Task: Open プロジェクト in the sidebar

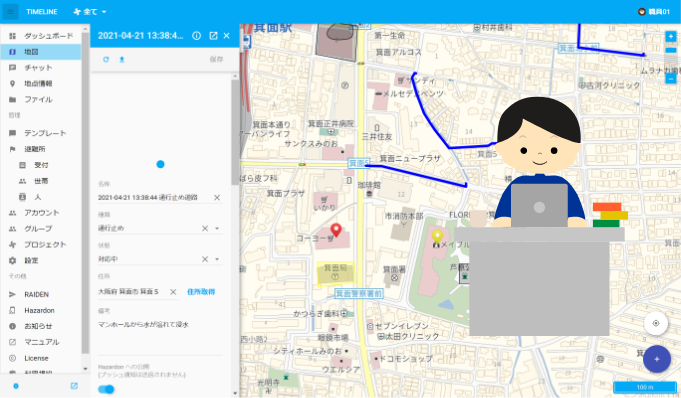Action: click(x=40, y=245)
